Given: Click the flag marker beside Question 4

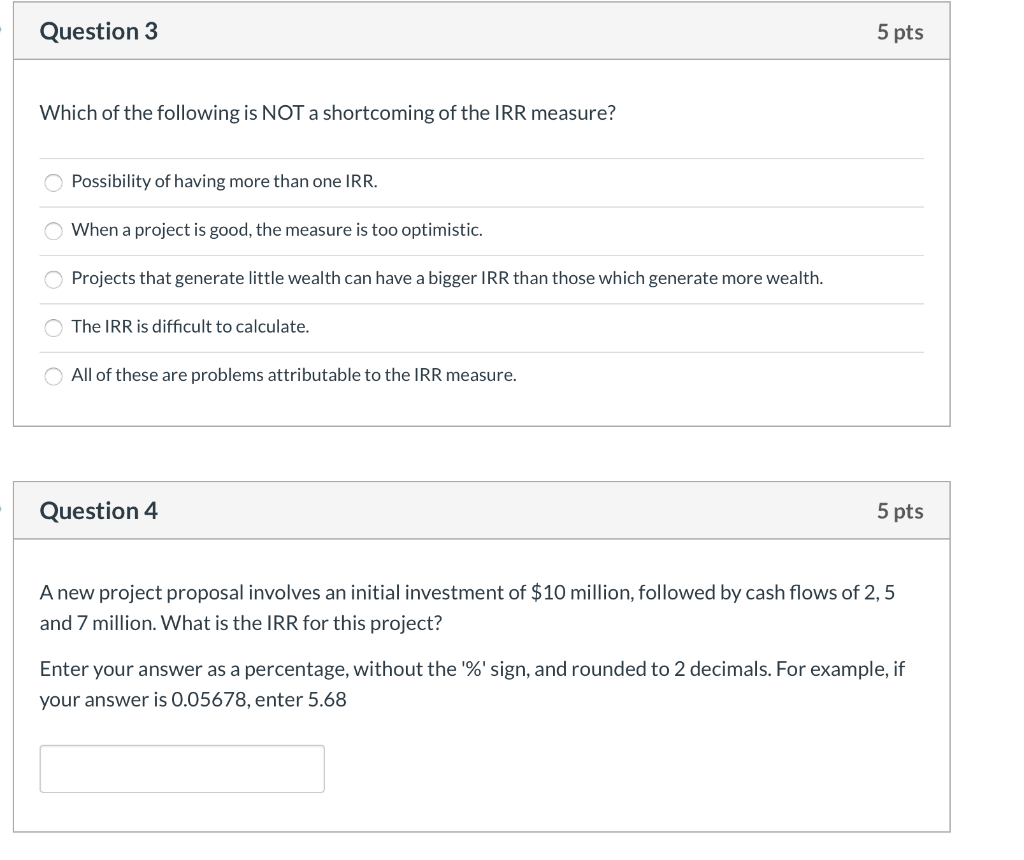Looking at the screenshot, I should click(x=1, y=509).
